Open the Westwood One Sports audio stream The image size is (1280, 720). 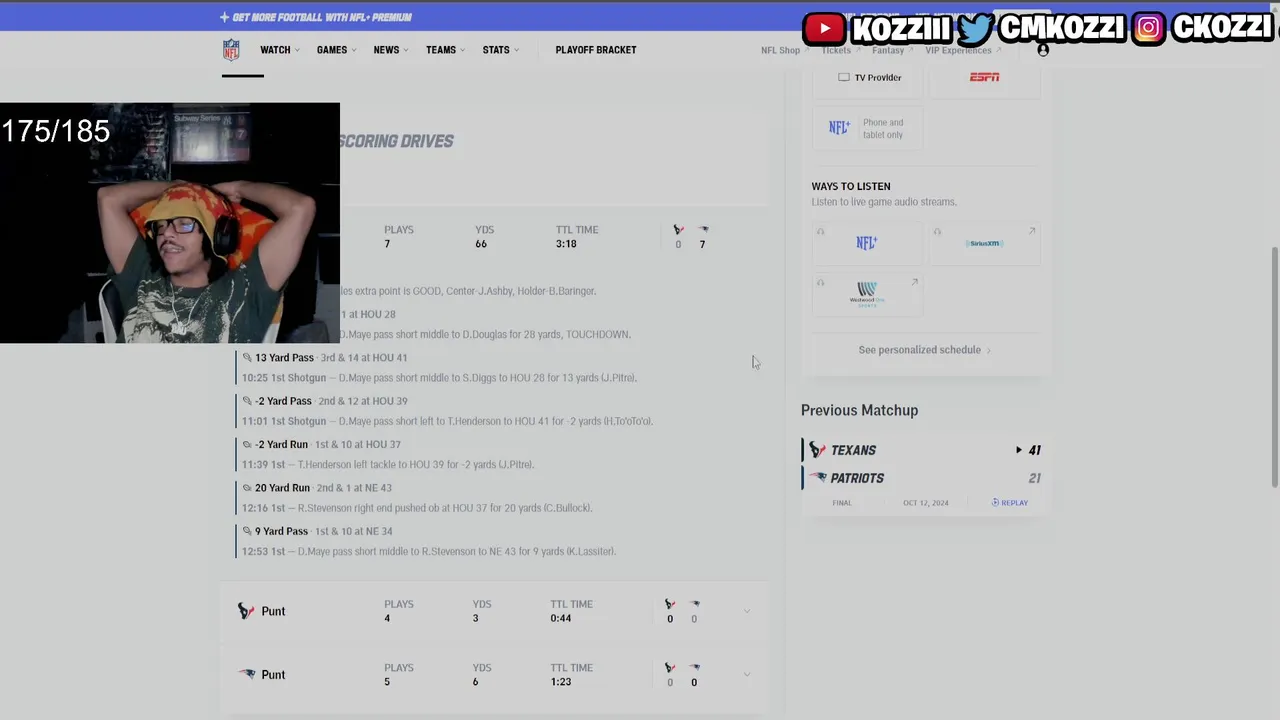[x=867, y=295]
